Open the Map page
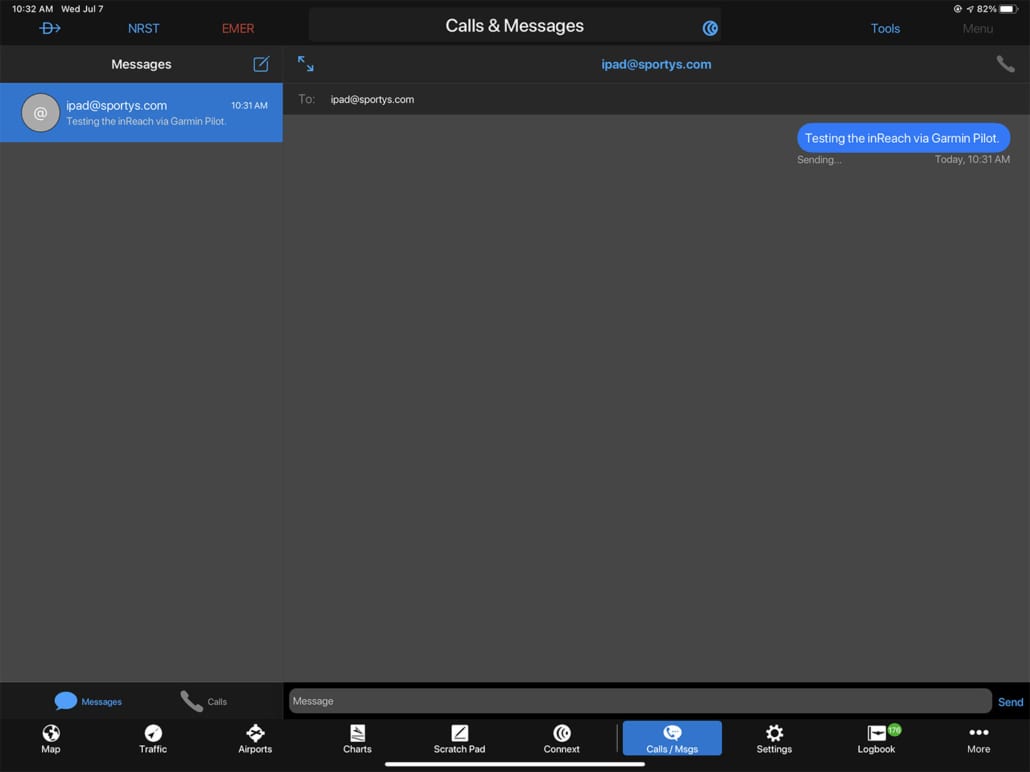Viewport: 1030px width, 772px height. point(51,739)
